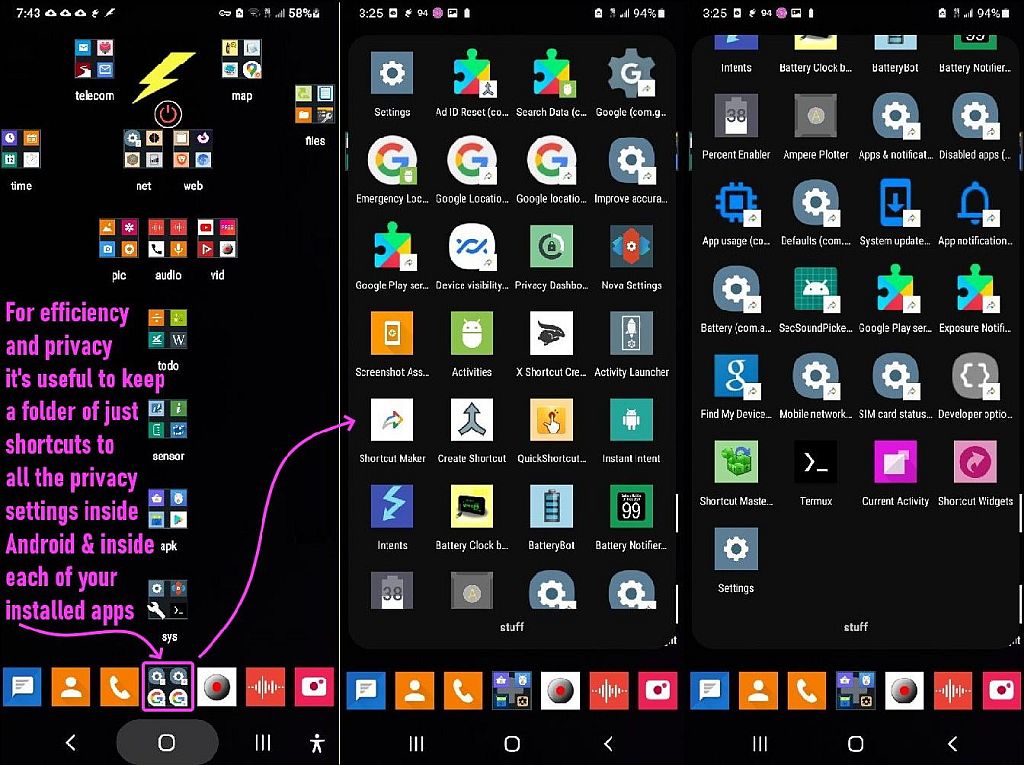Open Find My Device shortcut
This screenshot has height=765, width=1024.
point(736,376)
